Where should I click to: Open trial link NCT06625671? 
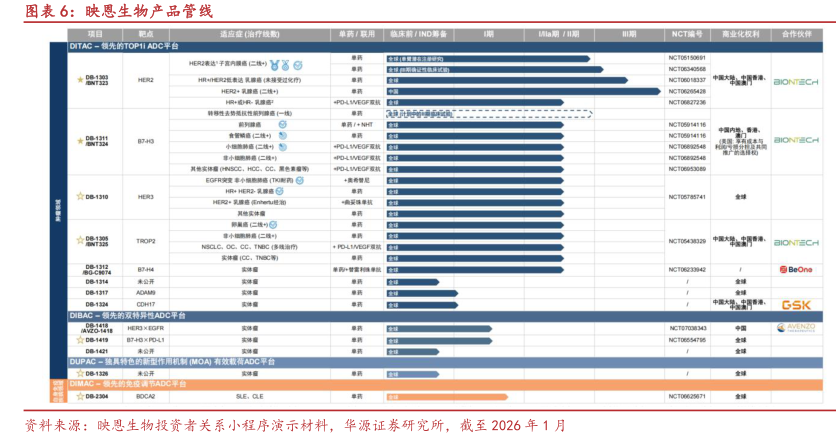point(686,397)
